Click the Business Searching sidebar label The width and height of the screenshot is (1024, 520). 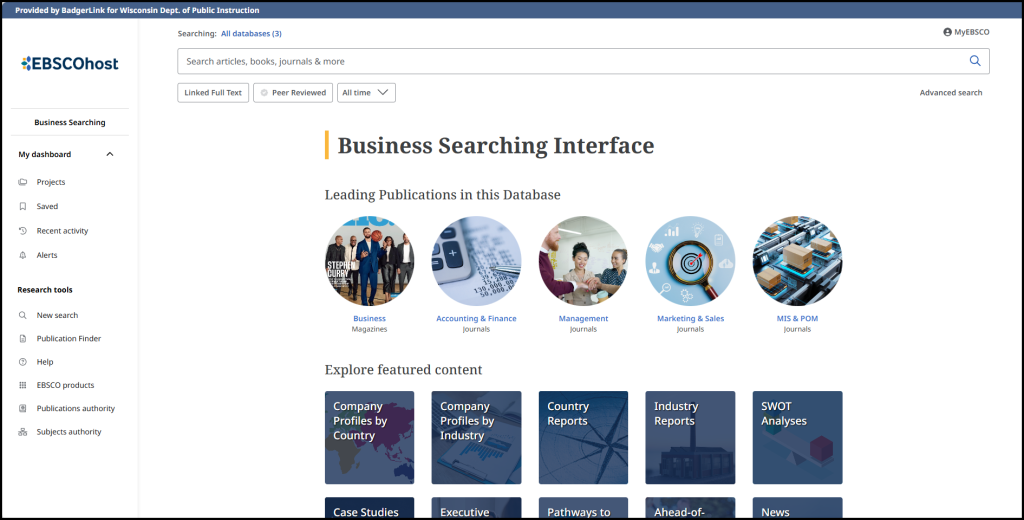pyautogui.click(x=70, y=122)
